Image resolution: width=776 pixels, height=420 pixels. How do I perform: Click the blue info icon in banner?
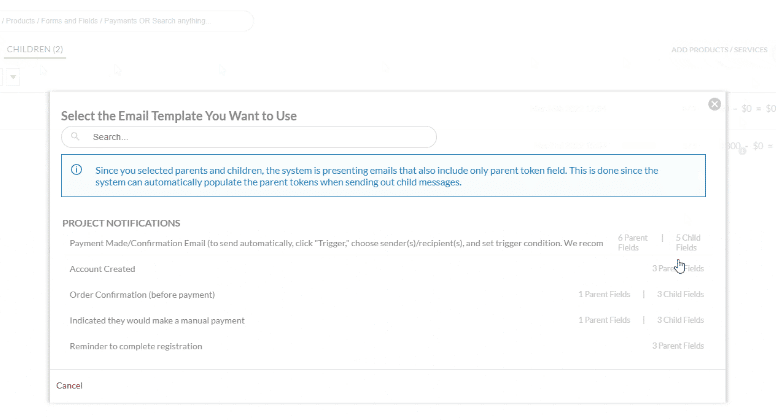click(x=77, y=170)
